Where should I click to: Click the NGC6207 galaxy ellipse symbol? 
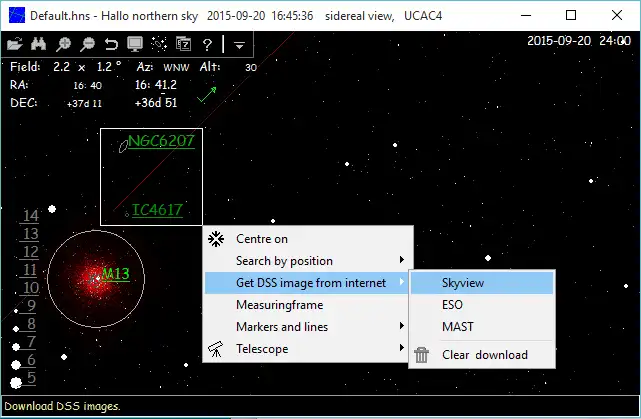pyautogui.click(x=123, y=146)
